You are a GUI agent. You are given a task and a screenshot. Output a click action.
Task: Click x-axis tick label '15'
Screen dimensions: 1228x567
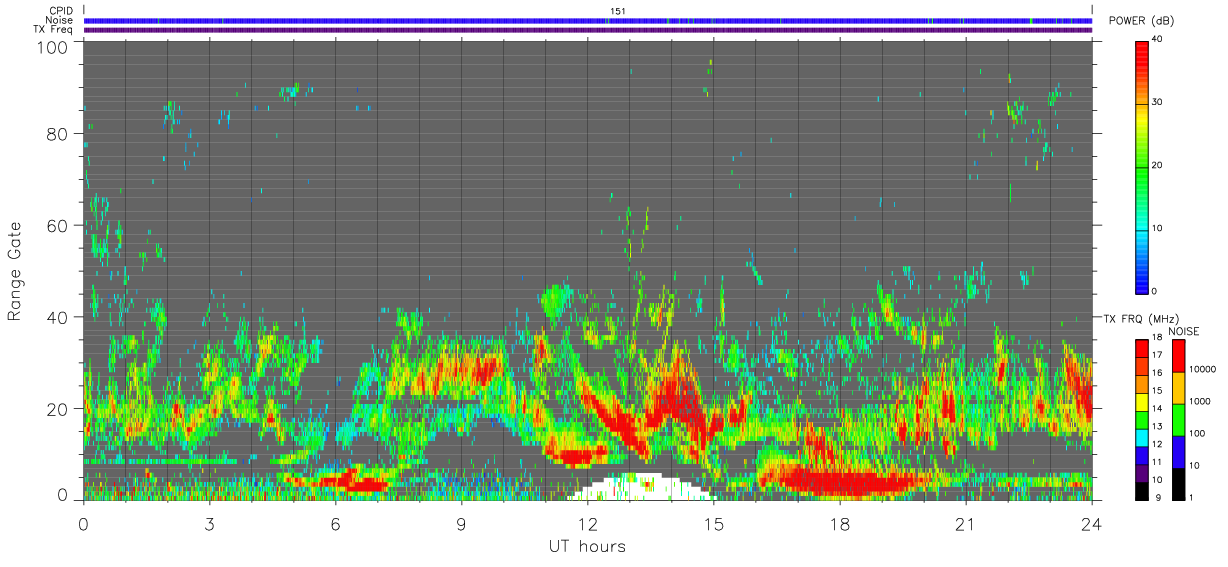[713, 524]
